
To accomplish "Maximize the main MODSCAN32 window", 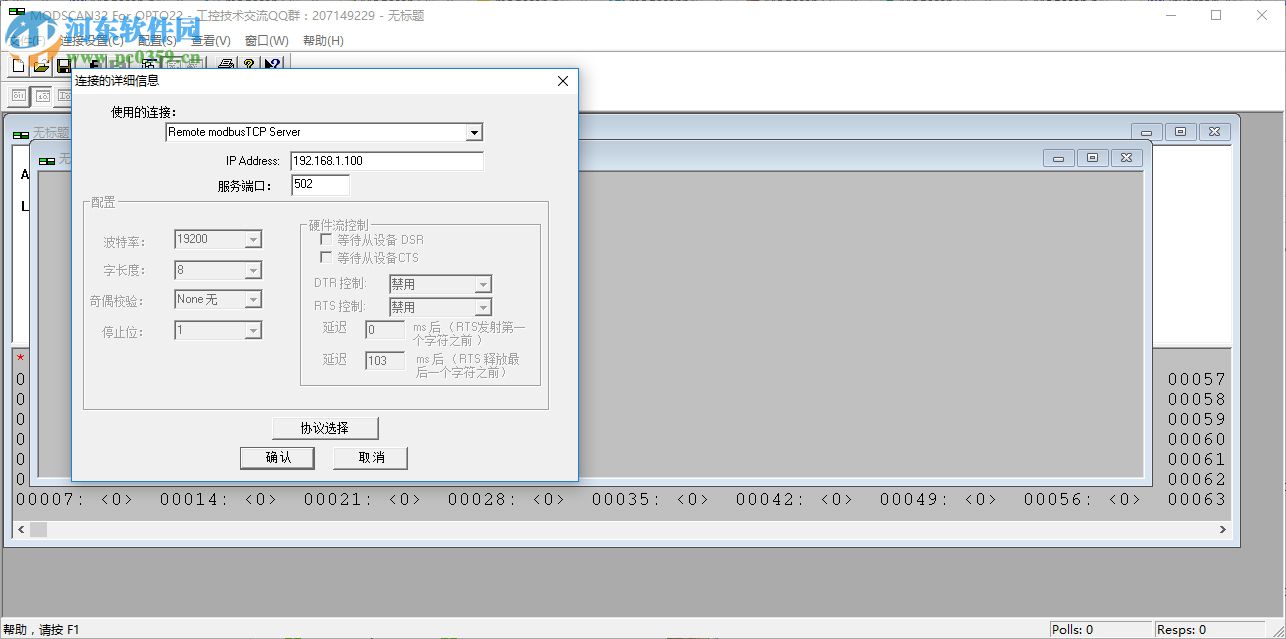I will (x=1216, y=15).
